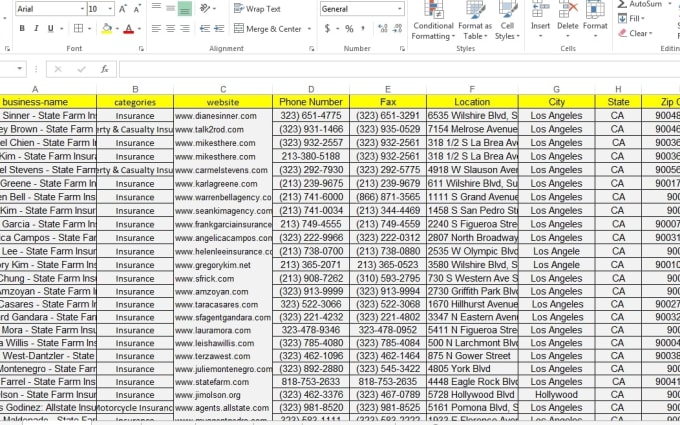680x425 pixels.
Task: Open Font Color dropdown arrow
Action: coord(139,29)
